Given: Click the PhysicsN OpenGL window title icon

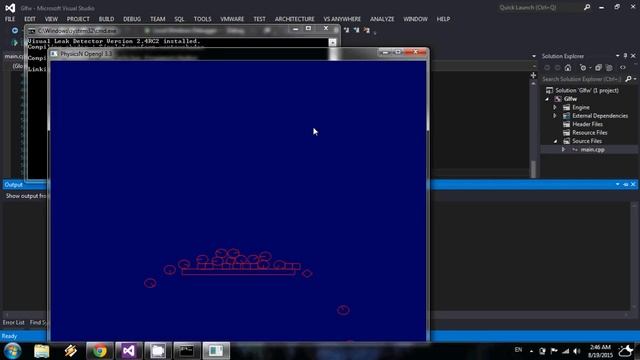Looking at the screenshot, I should pos(54,53).
